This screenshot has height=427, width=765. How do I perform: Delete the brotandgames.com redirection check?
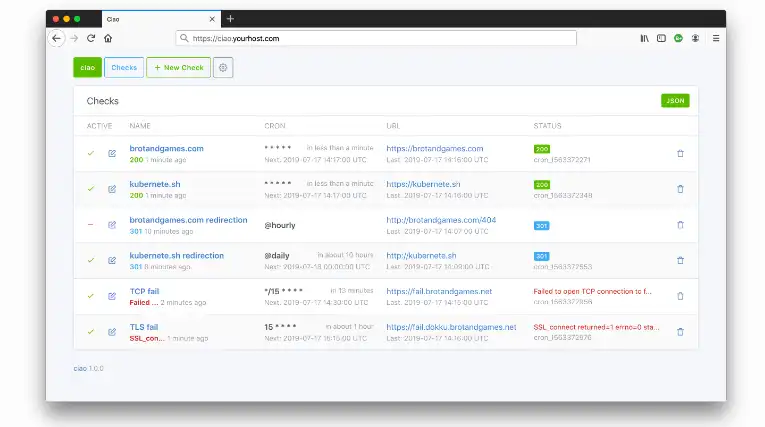[x=680, y=225]
